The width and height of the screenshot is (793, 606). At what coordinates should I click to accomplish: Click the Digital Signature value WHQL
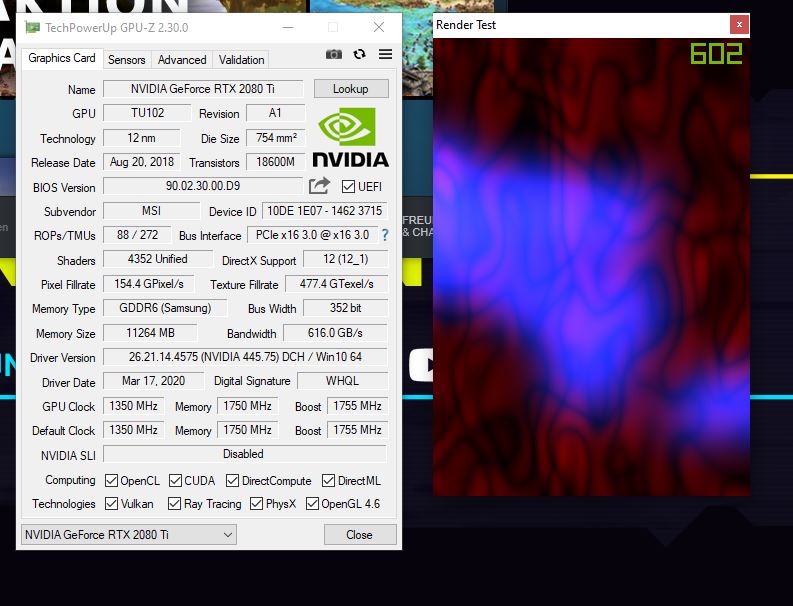pos(342,381)
